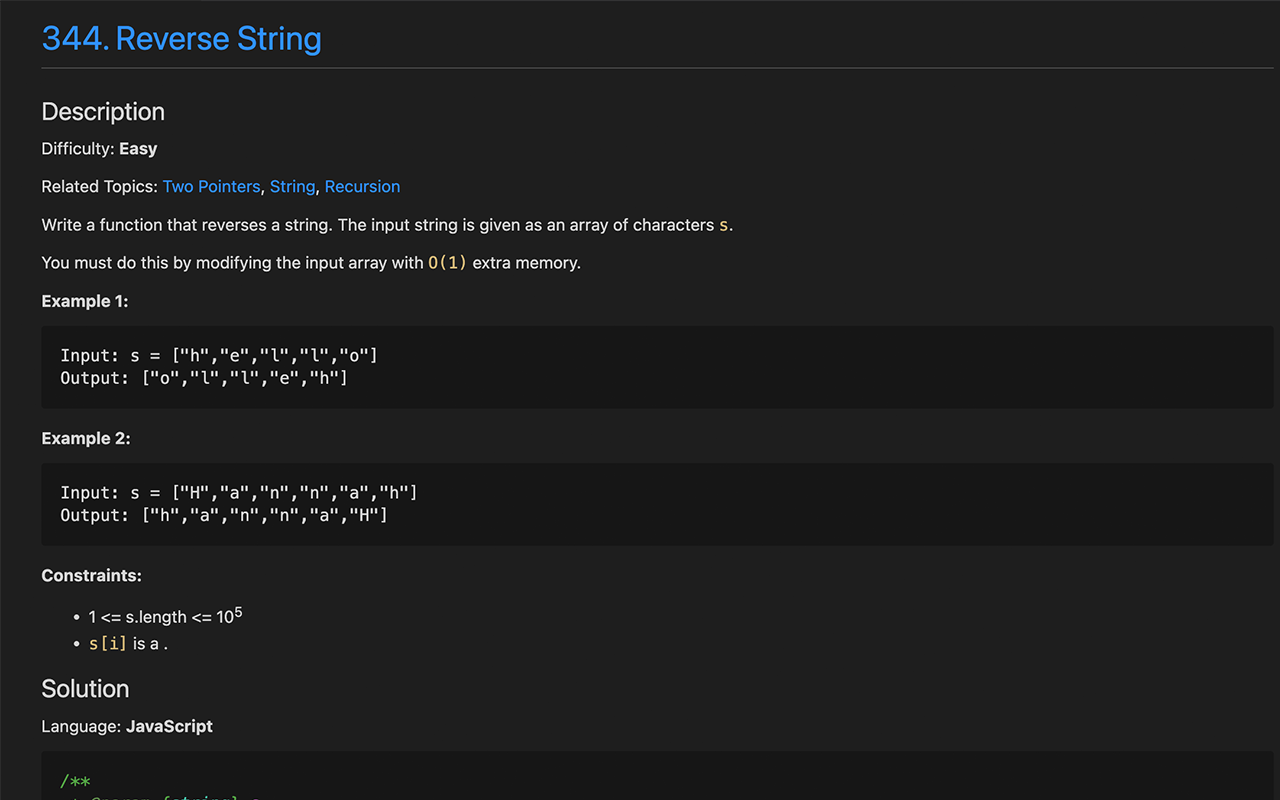The image size is (1280, 800).
Task: Click the "Example 2:" label
Action: pyautogui.click(x=86, y=438)
